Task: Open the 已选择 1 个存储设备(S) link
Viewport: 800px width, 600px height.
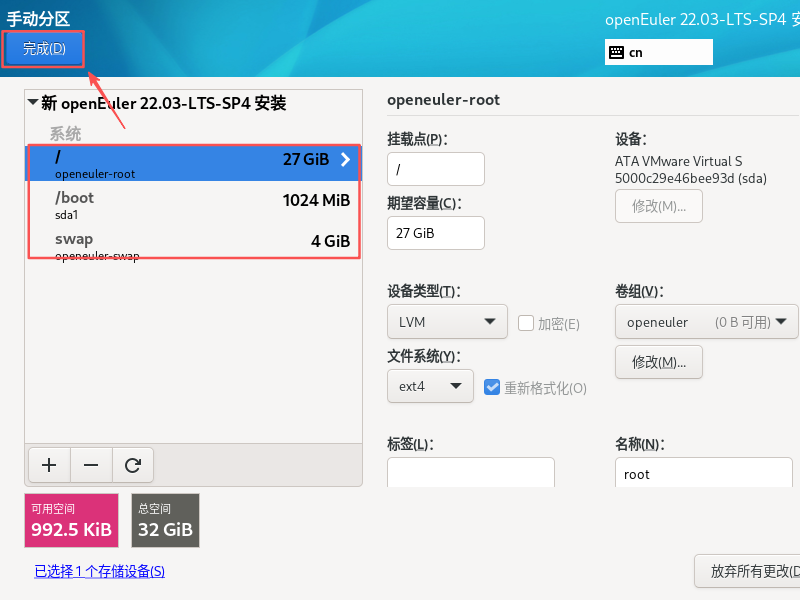Action: (99, 571)
